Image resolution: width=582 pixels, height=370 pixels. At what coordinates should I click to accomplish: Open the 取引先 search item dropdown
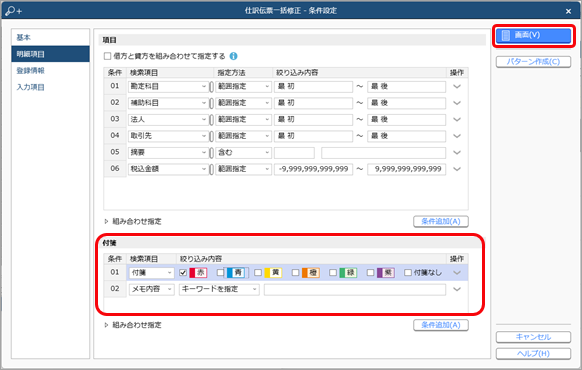click(168, 136)
